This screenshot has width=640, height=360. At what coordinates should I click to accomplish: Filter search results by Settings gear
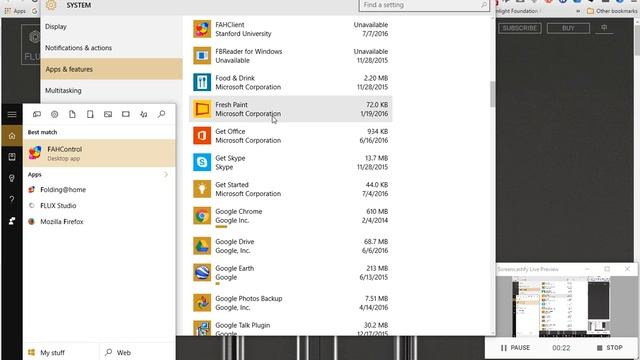(x=54, y=114)
